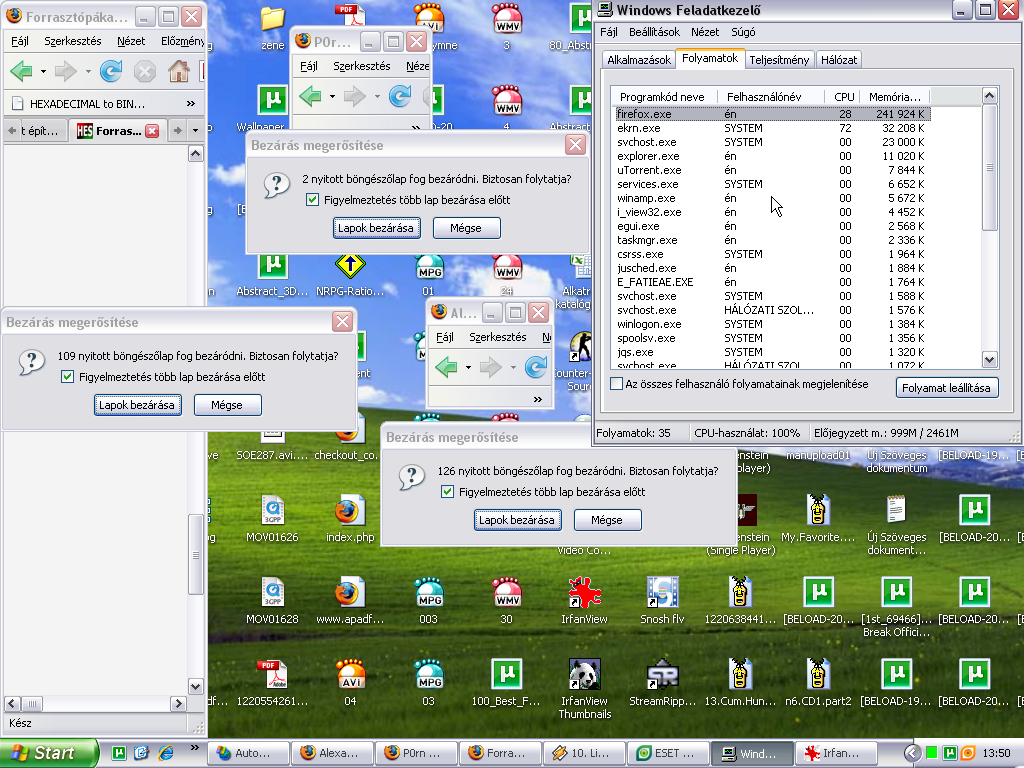Image resolution: width=1024 pixels, height=768 pixels.
Task: Open back-history dropdown in the Al... window
Action: [468, 368]
